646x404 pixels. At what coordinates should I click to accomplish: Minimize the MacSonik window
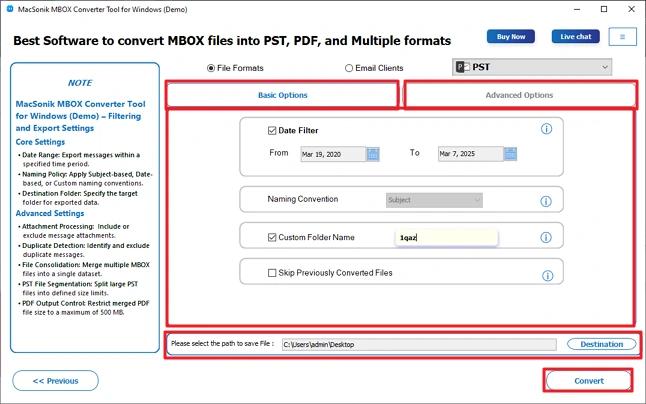[577, 9]
